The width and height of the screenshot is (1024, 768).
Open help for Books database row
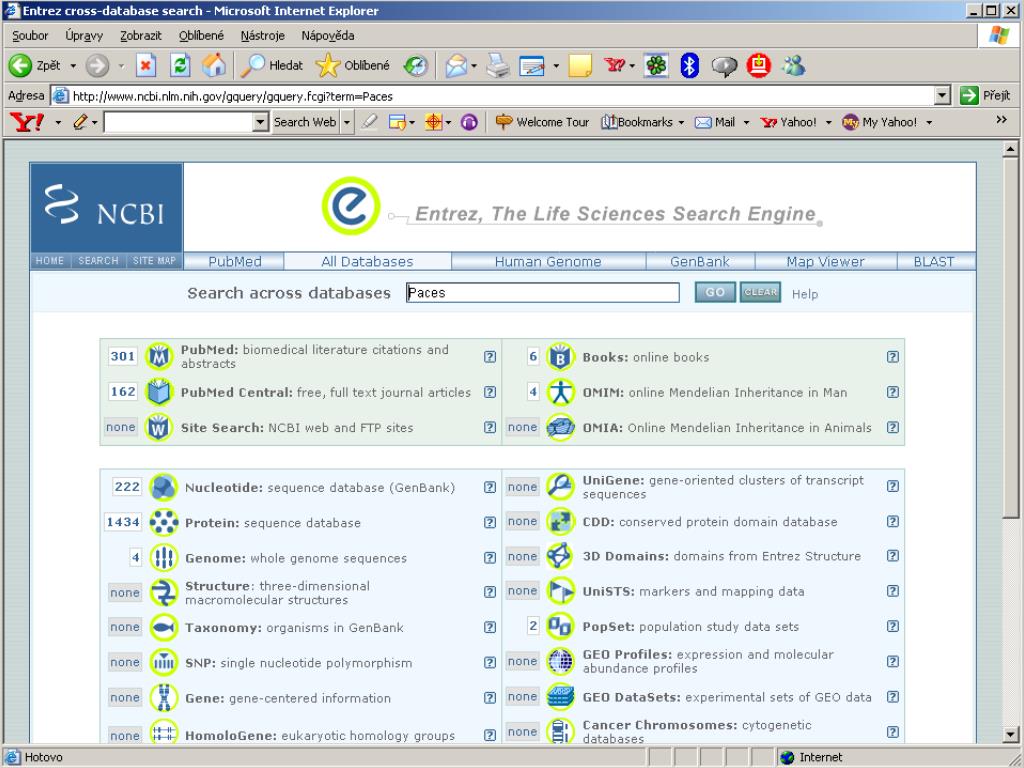pos(893,357)
